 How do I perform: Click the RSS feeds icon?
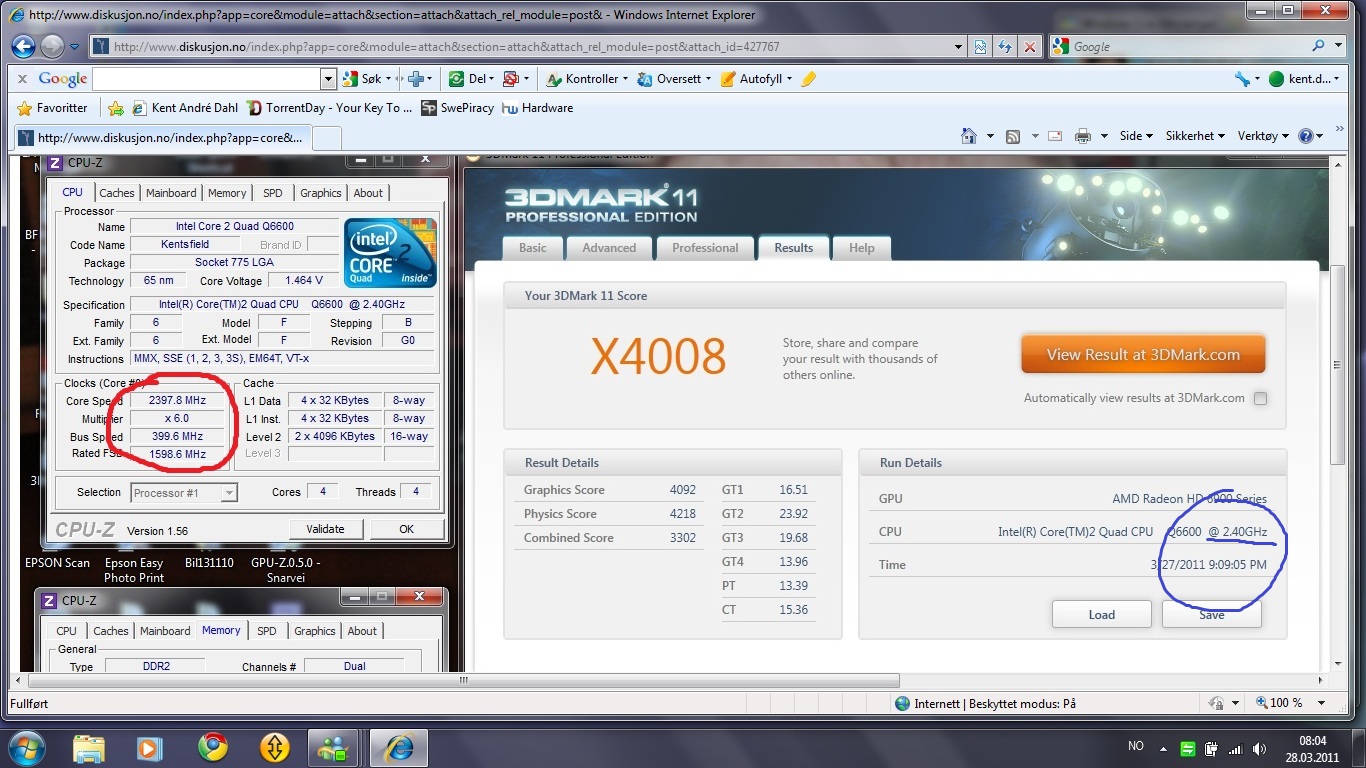click(1013, 136)
